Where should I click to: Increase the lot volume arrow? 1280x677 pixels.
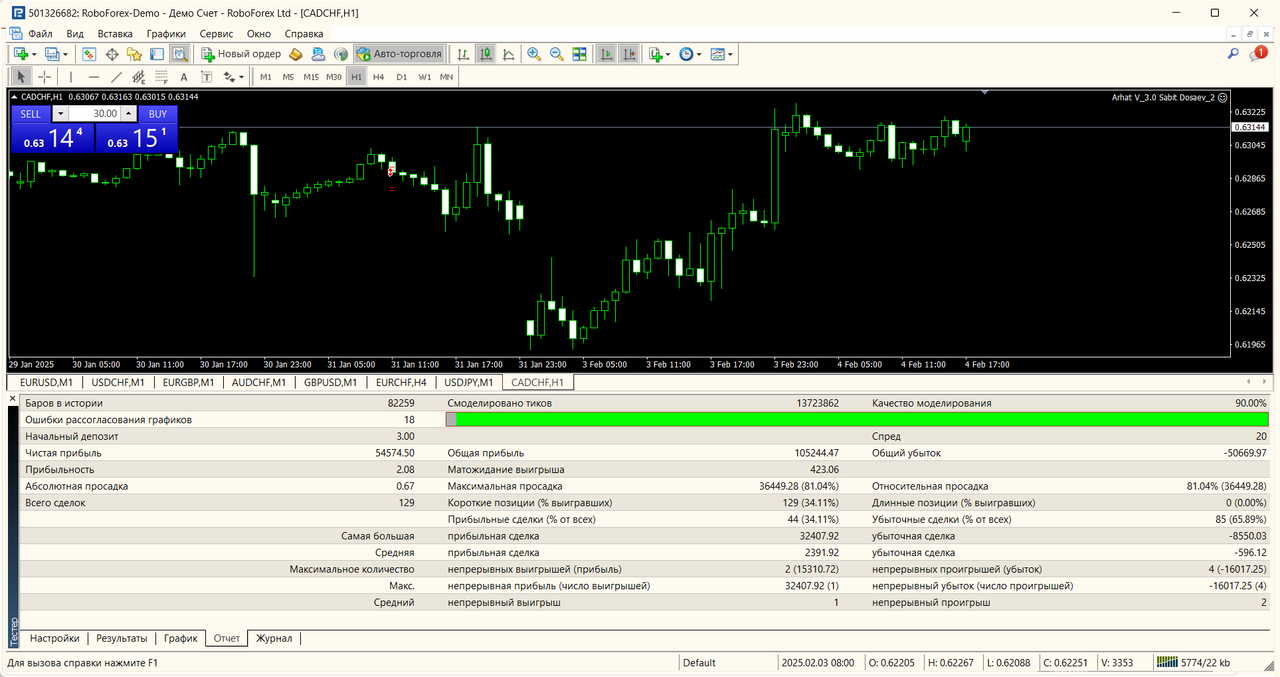coord(128,114)
